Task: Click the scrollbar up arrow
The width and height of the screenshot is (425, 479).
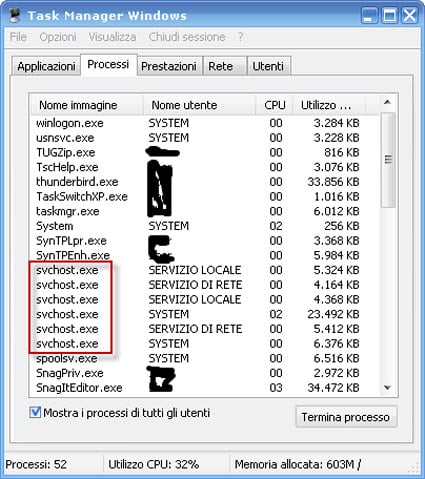Action: [x=387, y=102]
